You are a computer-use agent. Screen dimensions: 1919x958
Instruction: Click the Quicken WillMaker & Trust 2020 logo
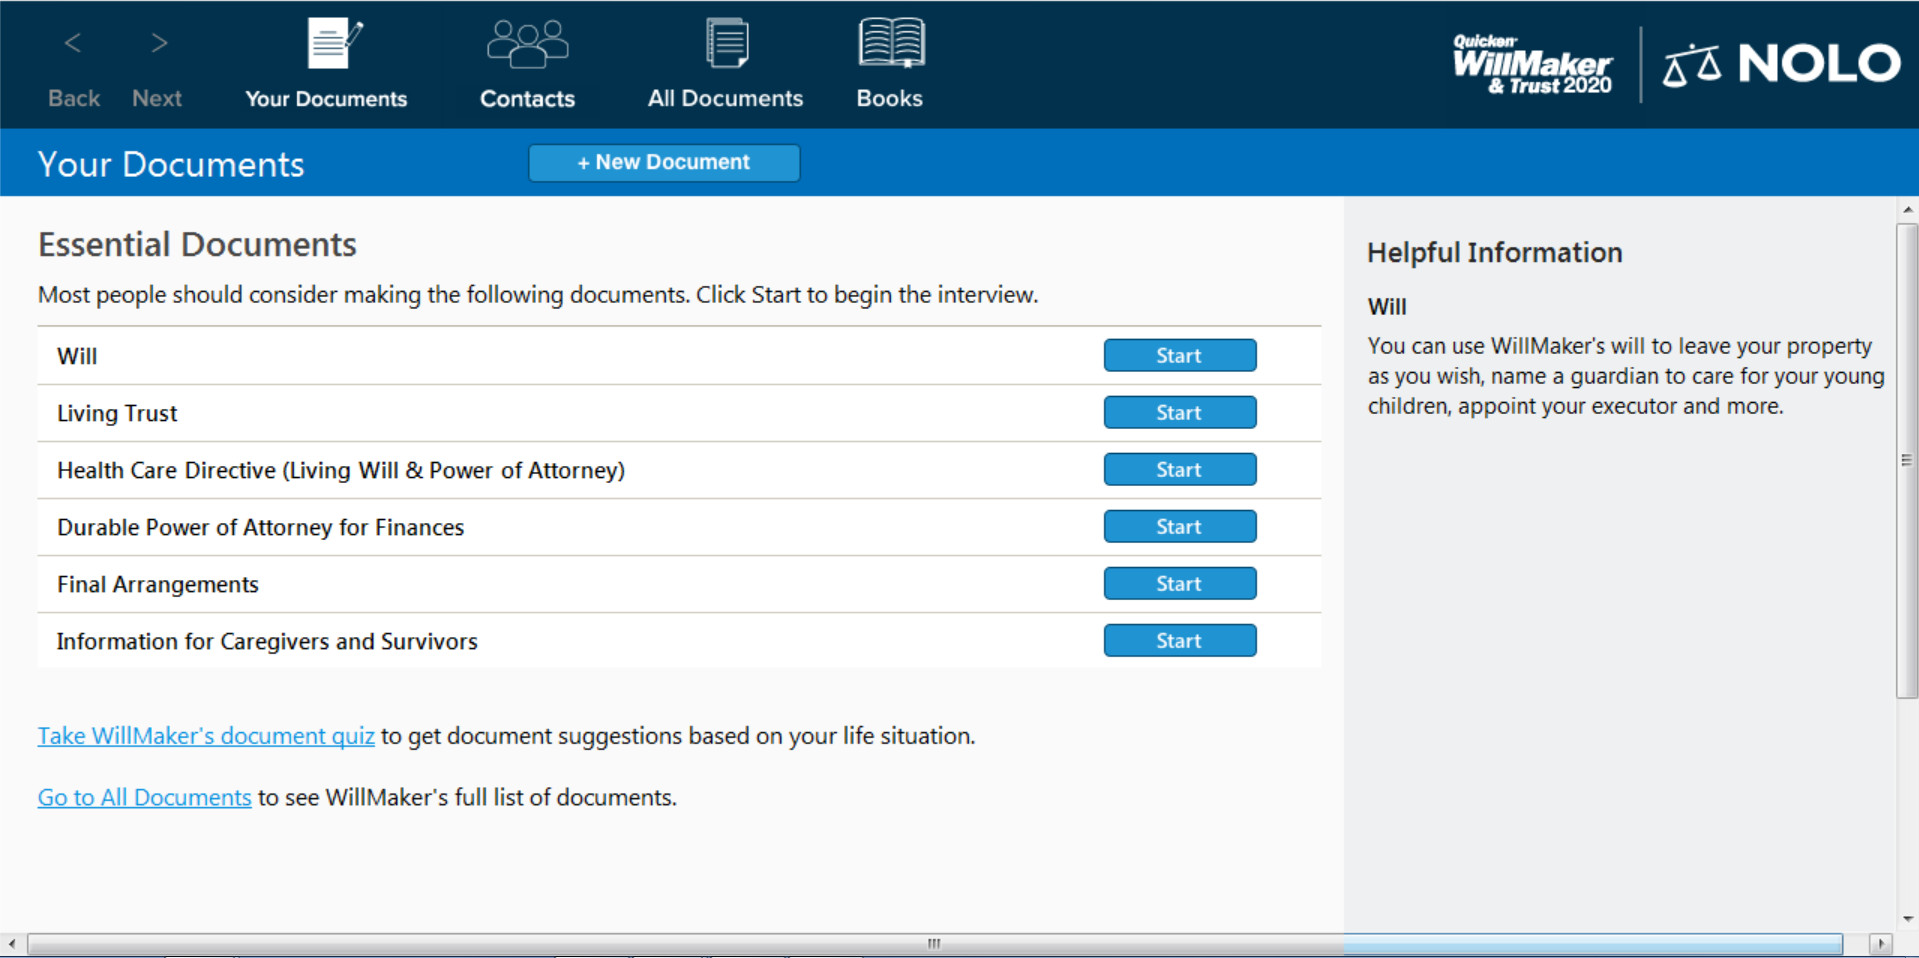pyautogui.click(x=1532, y=64)
